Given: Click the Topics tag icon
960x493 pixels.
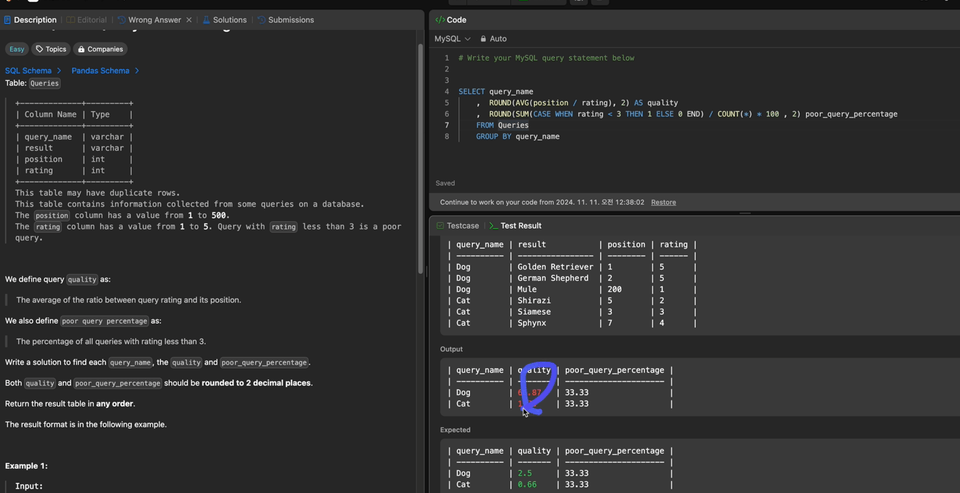Looking at the screenshot, I should [39, 49].
